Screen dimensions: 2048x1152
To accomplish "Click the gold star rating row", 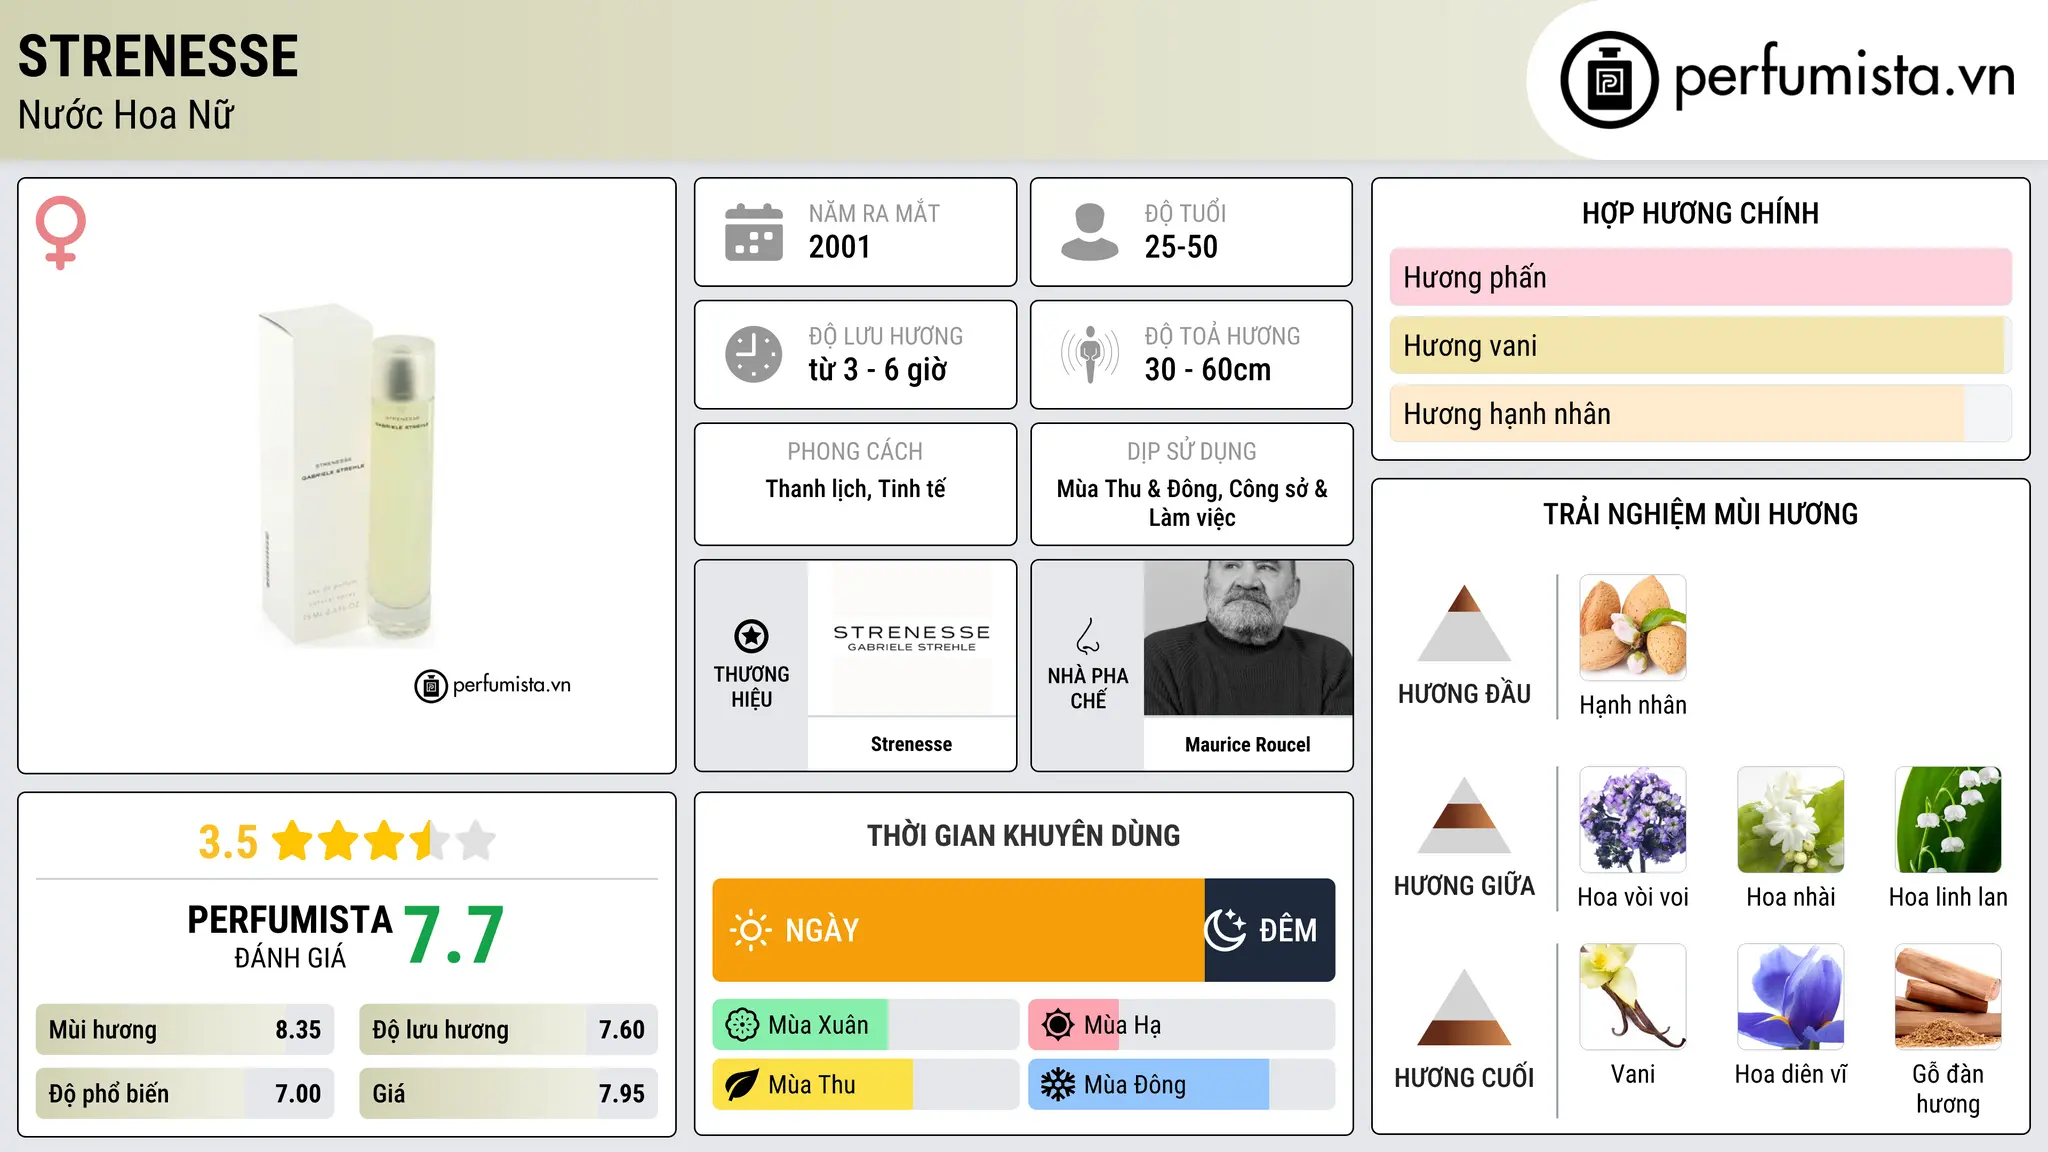I will (x=385, y=841).
